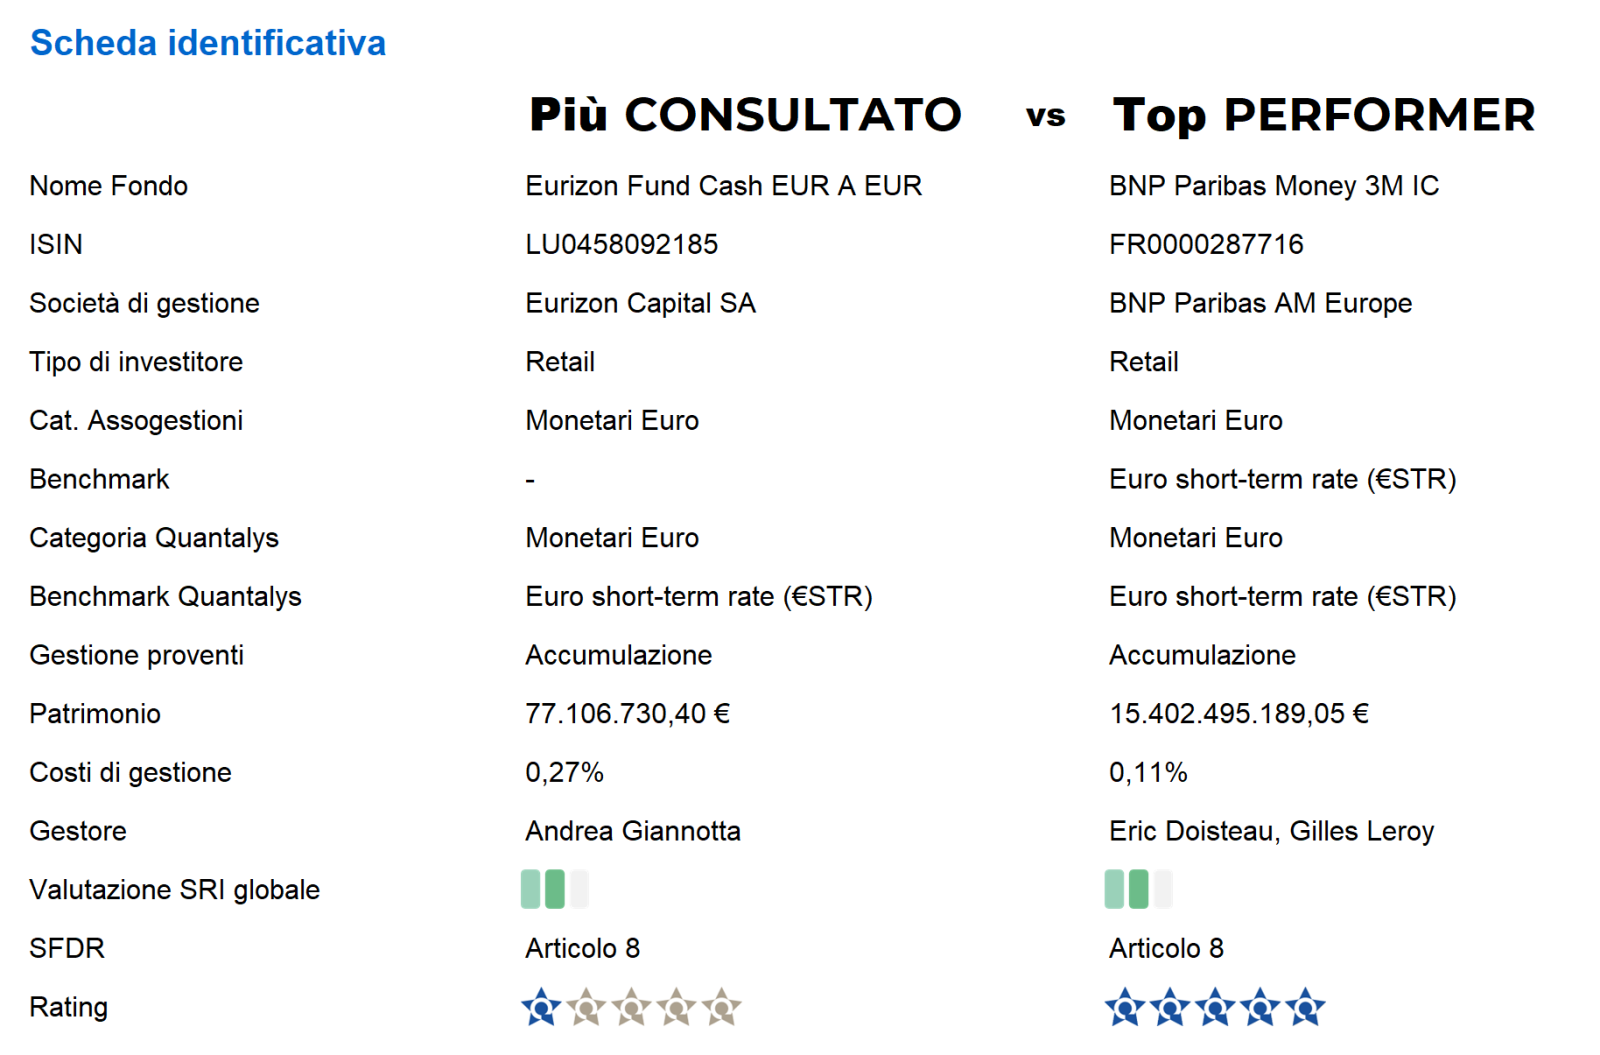Click the first star of BNP Paribas rating

(x=1125, y=1007)
